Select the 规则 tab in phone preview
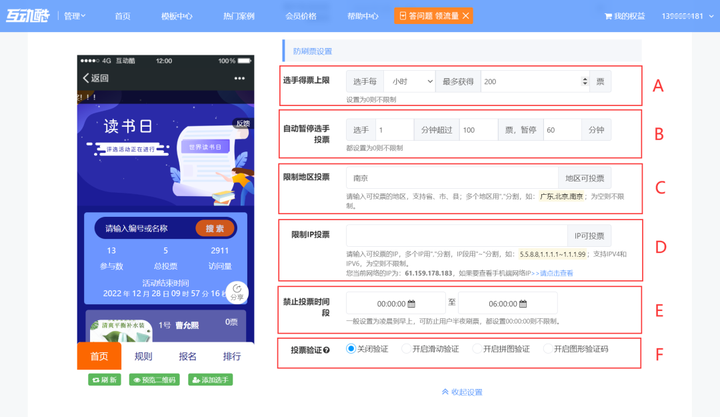720x417 pixels. [143, 356]
